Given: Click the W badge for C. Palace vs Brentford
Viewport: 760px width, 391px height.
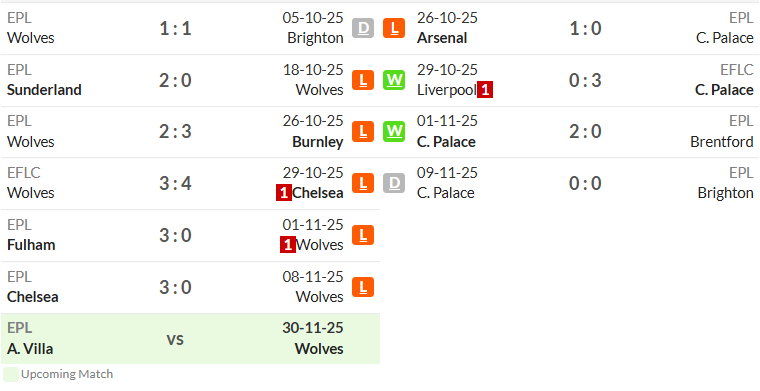Looking at the screenshot, I should tap(394, 131).
